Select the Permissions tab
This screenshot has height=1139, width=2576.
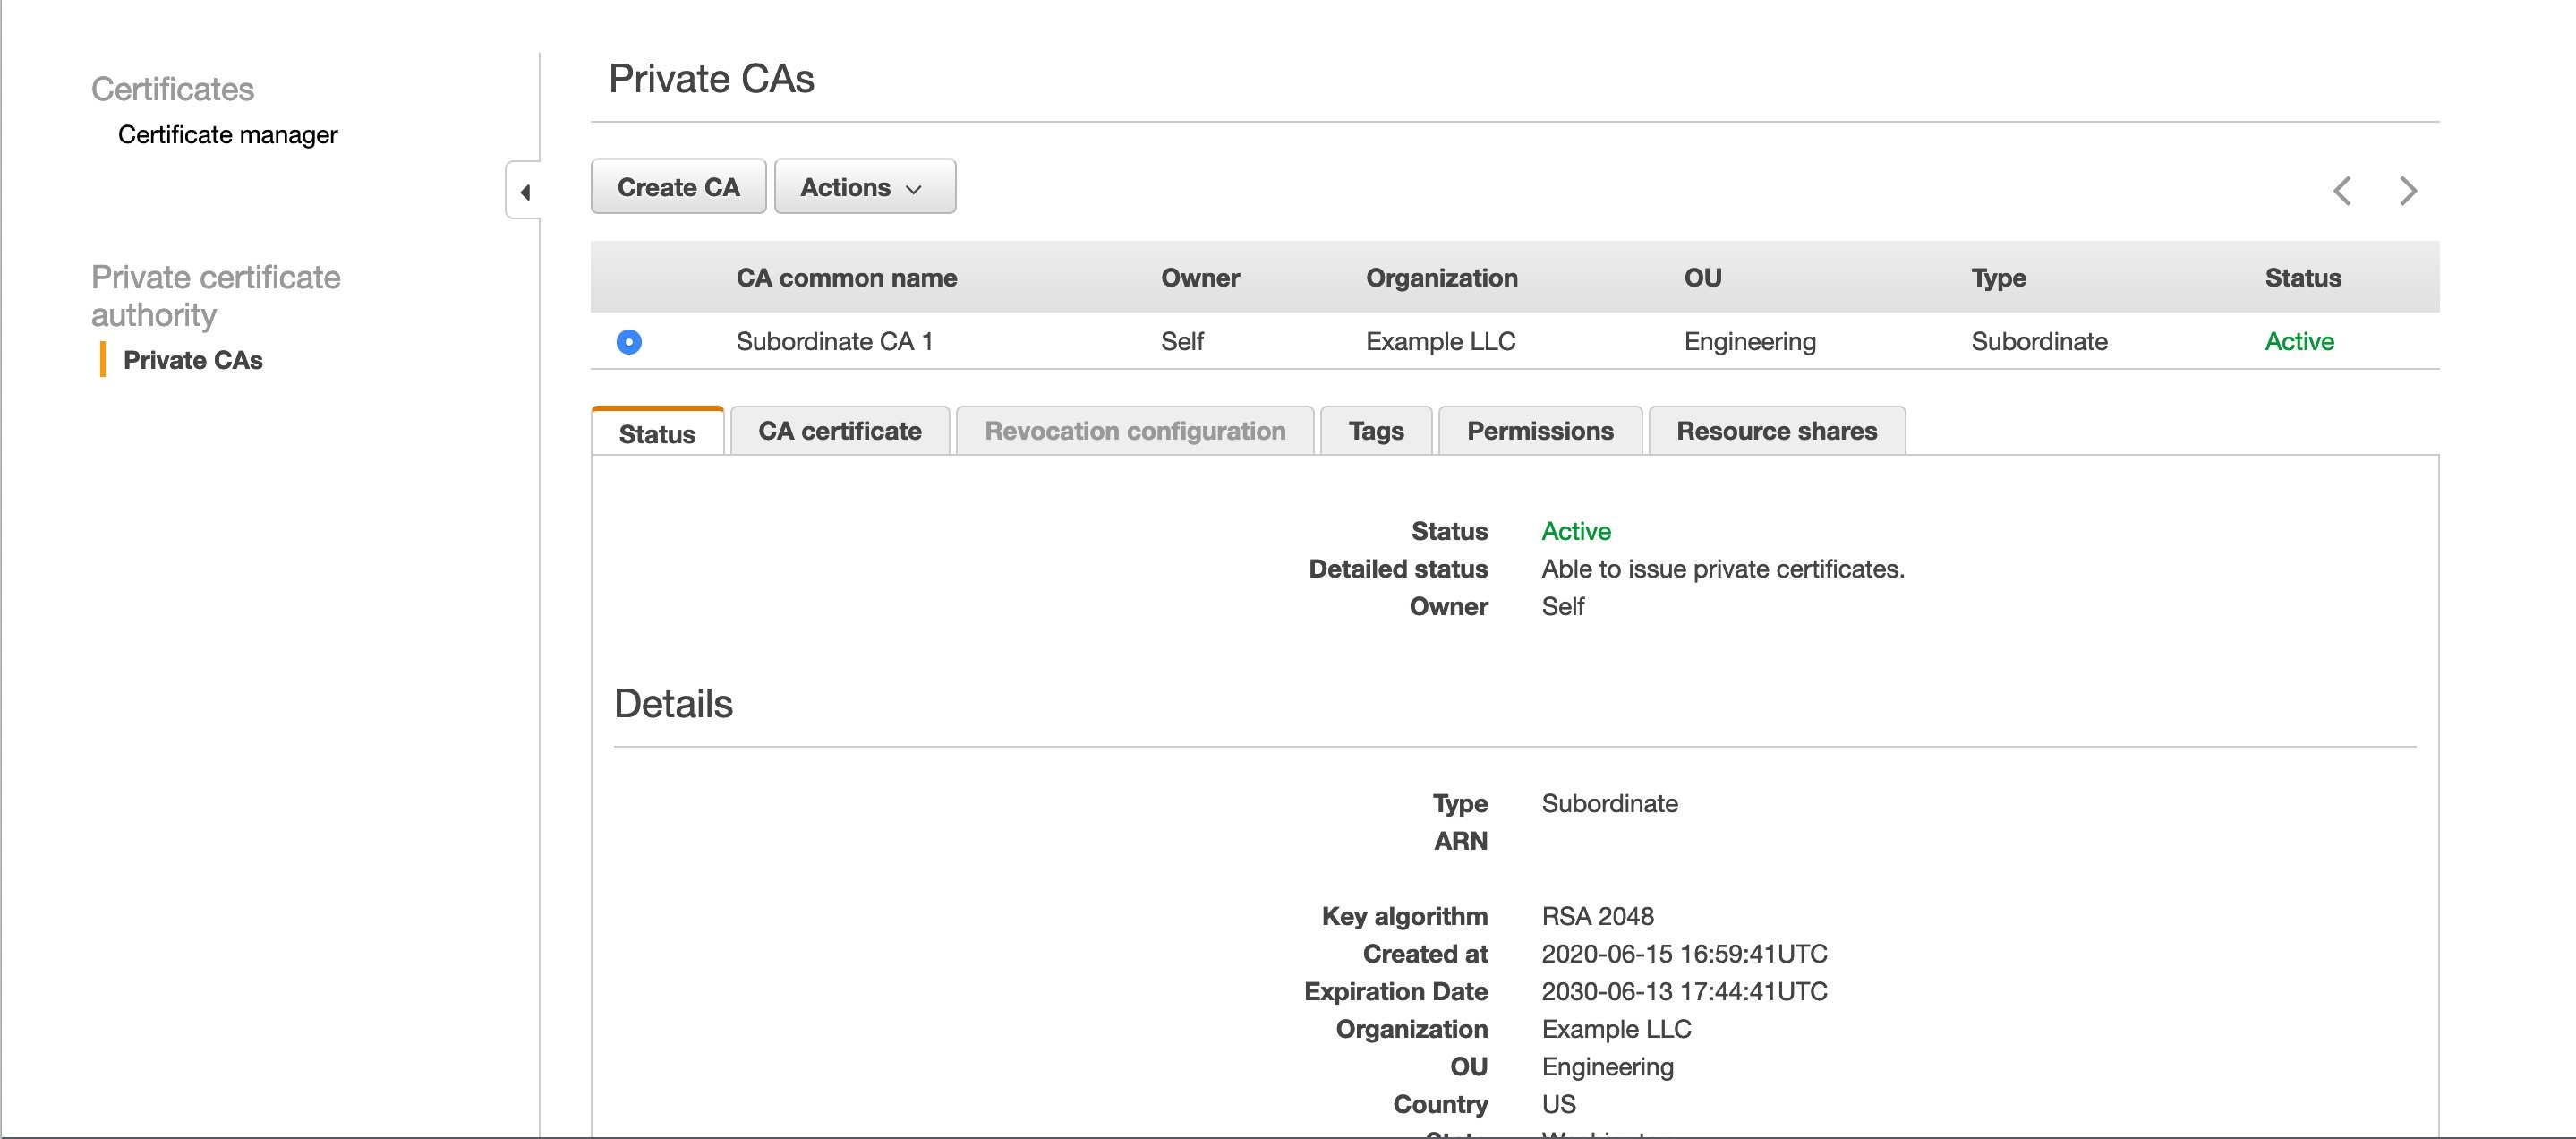[x=1540, y=431]
